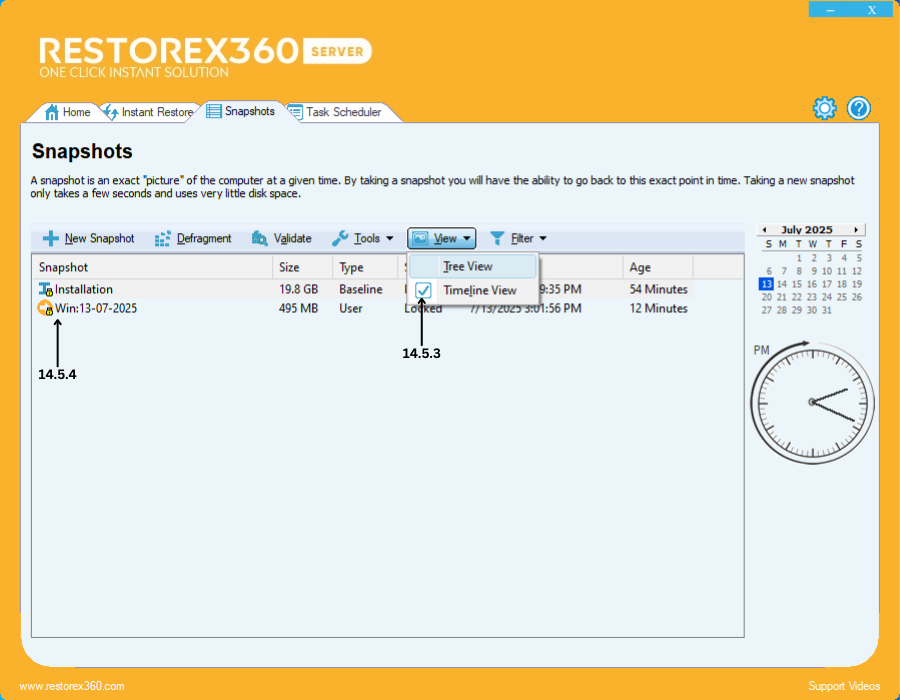
Task: Sort by the Snapshot column header
Action: click(152, 267)
